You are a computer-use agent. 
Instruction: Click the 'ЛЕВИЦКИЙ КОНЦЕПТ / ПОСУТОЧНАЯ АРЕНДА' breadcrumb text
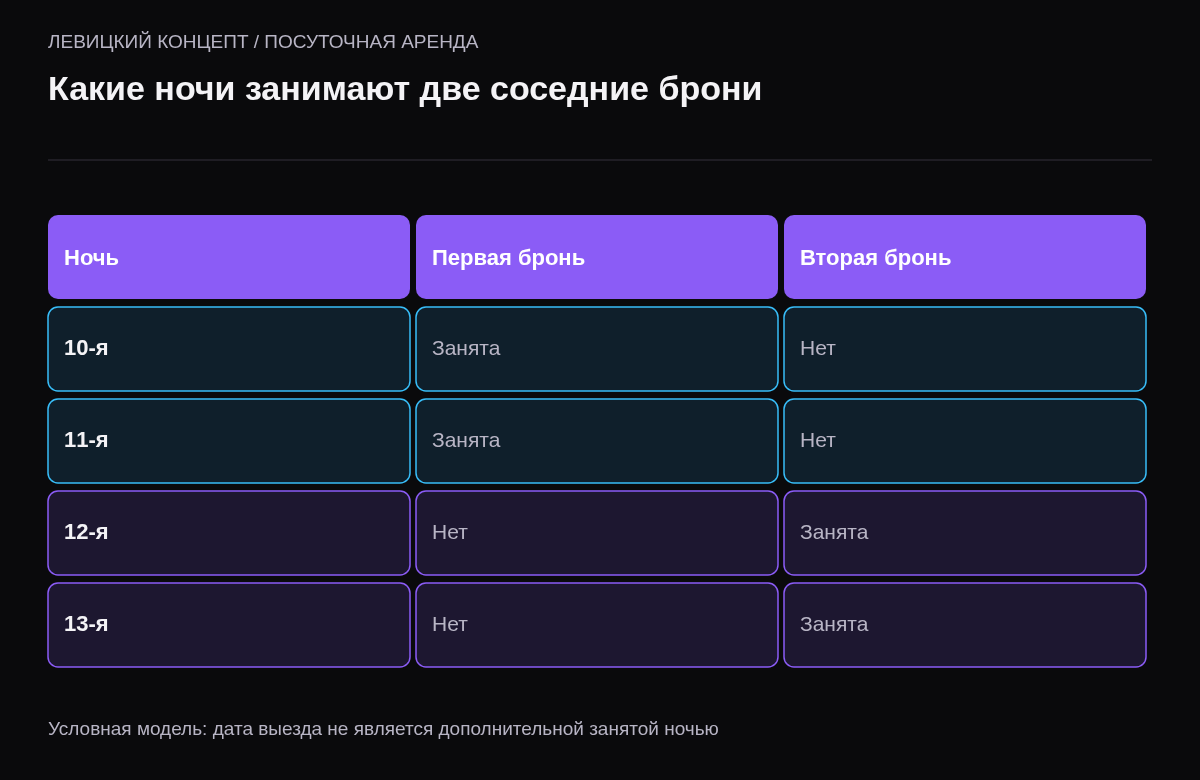(x=263, y=42)
